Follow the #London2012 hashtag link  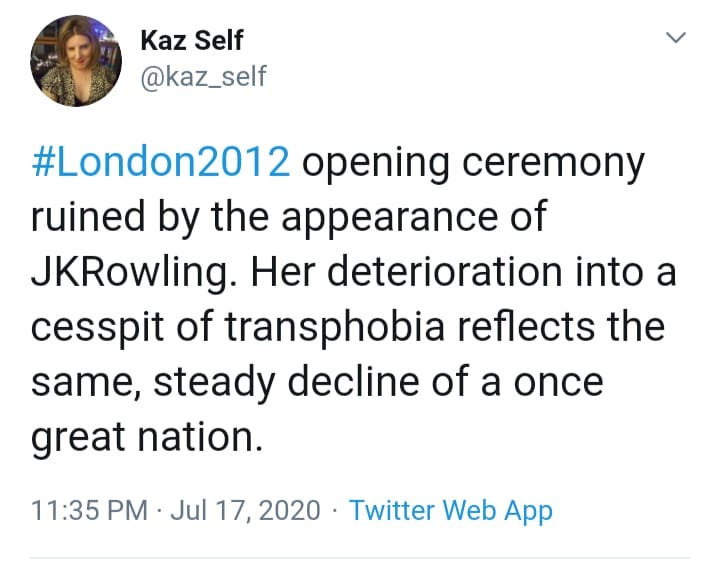coord(161,161)
